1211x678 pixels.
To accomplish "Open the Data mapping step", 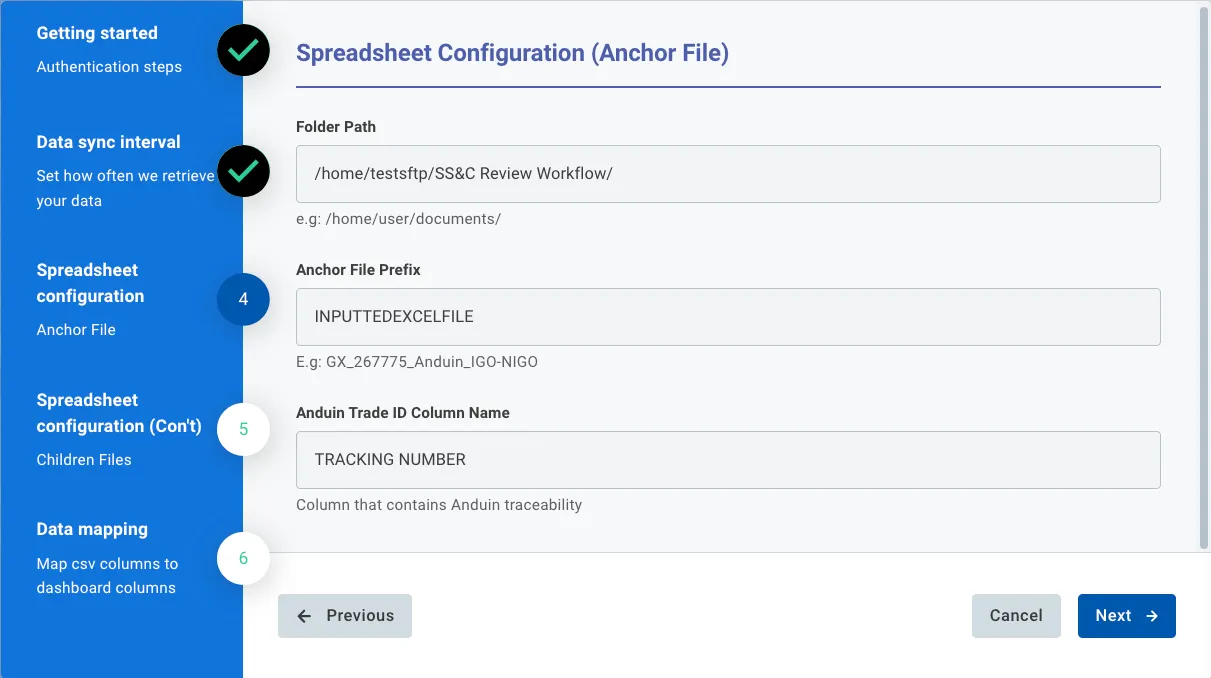I will [x=92, y=529].
